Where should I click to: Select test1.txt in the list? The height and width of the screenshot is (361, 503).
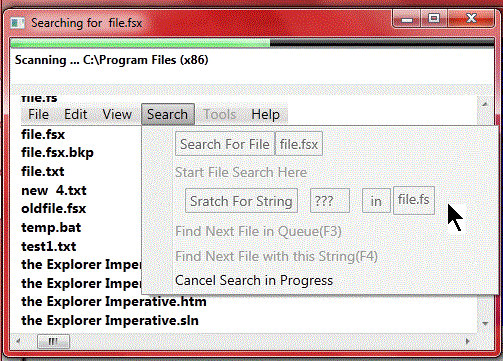pyautogui.click(x=49, y=246)
